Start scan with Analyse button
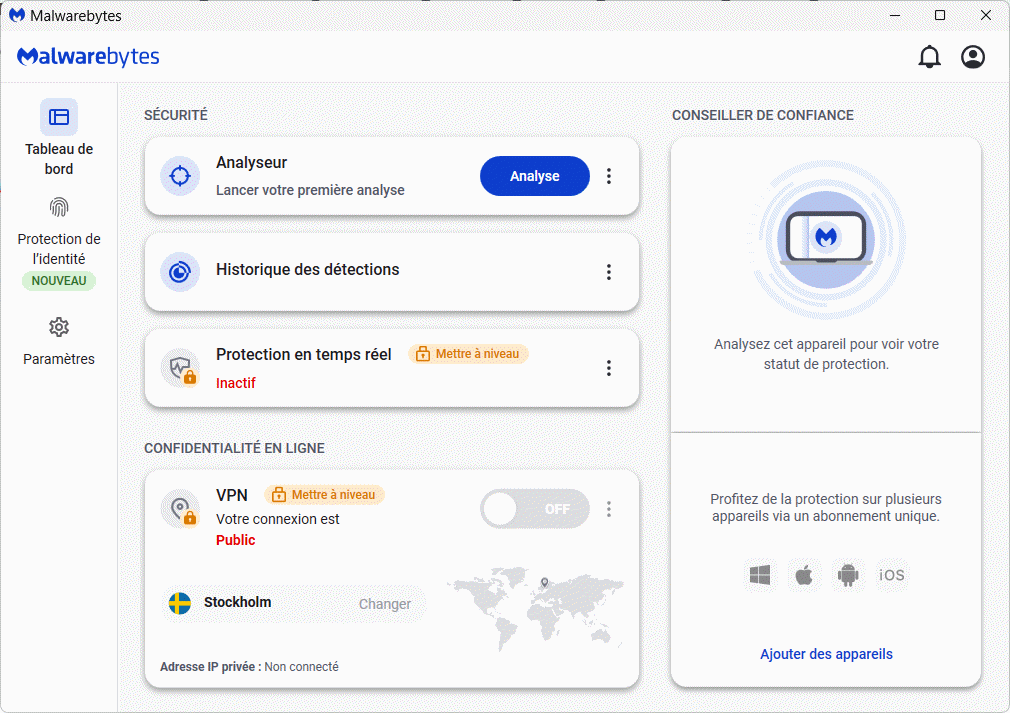This screenshot has height=713, width=1010. [535, 176]
